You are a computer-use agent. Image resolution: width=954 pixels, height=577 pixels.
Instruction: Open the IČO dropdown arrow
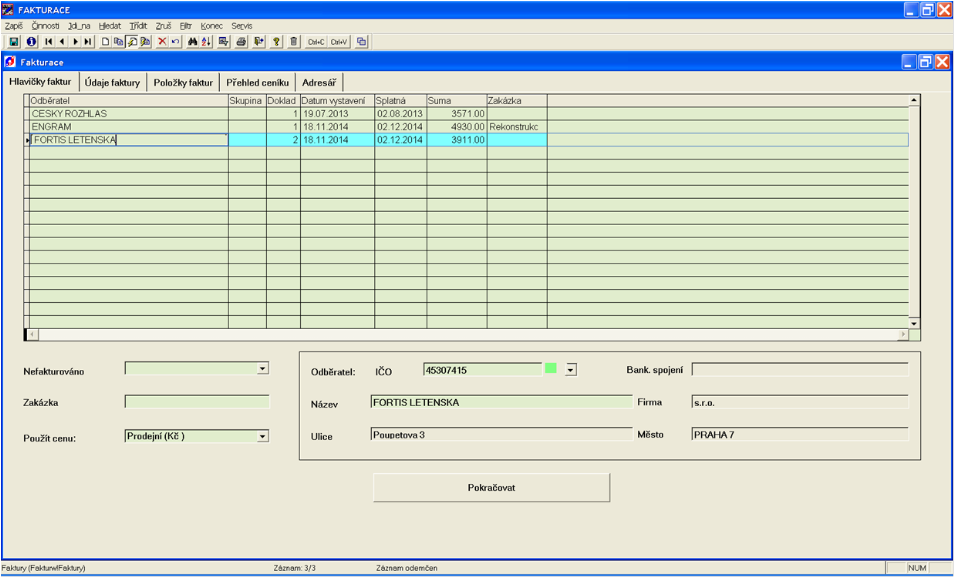(571, 369)
